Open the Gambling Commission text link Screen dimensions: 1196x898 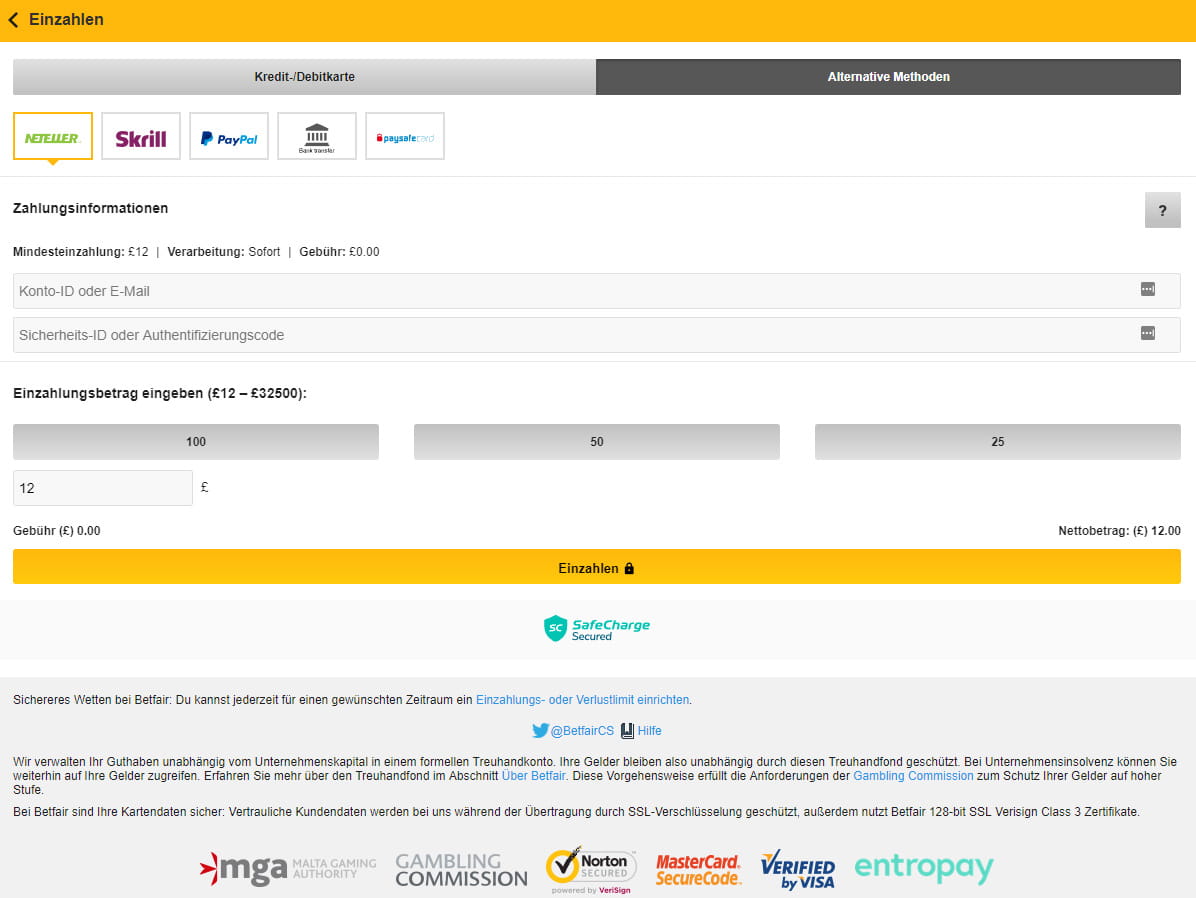click(x=913, y=776)
